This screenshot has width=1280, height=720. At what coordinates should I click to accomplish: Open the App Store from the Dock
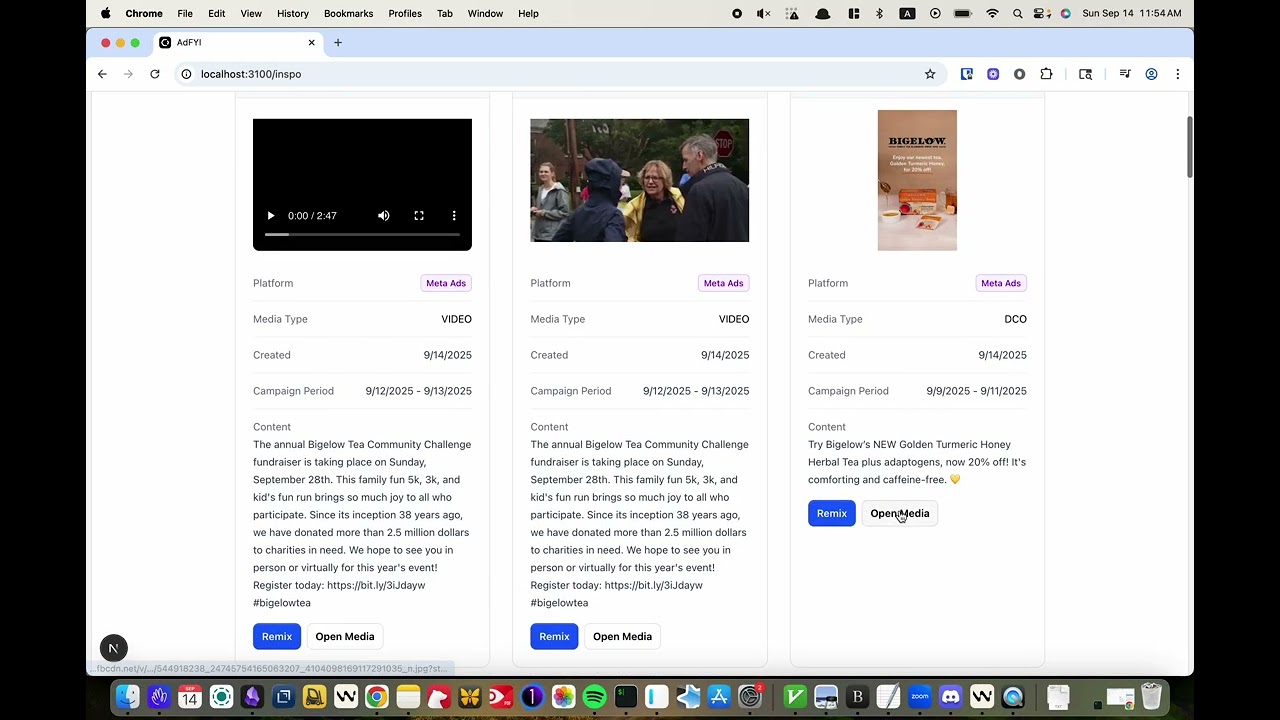pyautogui.click(x=719, y=697)
